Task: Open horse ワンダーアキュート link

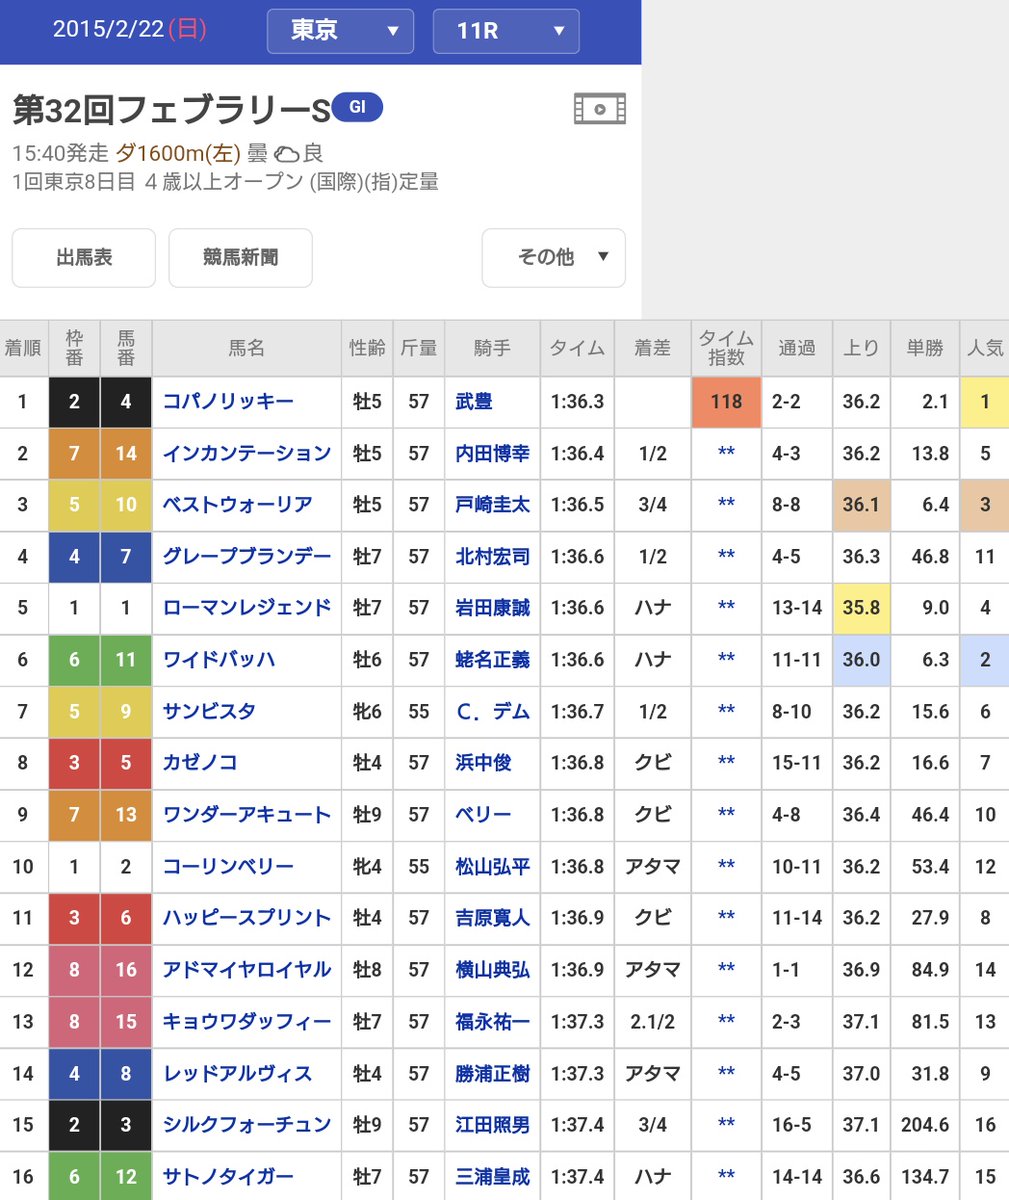Action: [x=247, y=815]
